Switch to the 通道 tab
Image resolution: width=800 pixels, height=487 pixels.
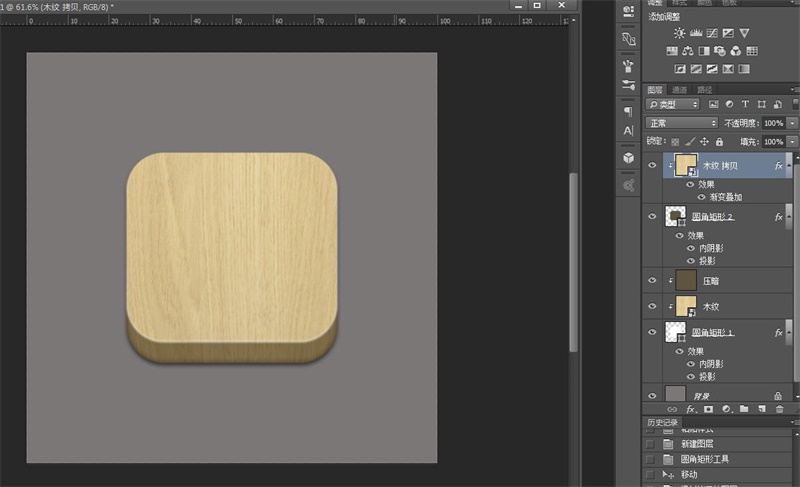tap(679, 89)
